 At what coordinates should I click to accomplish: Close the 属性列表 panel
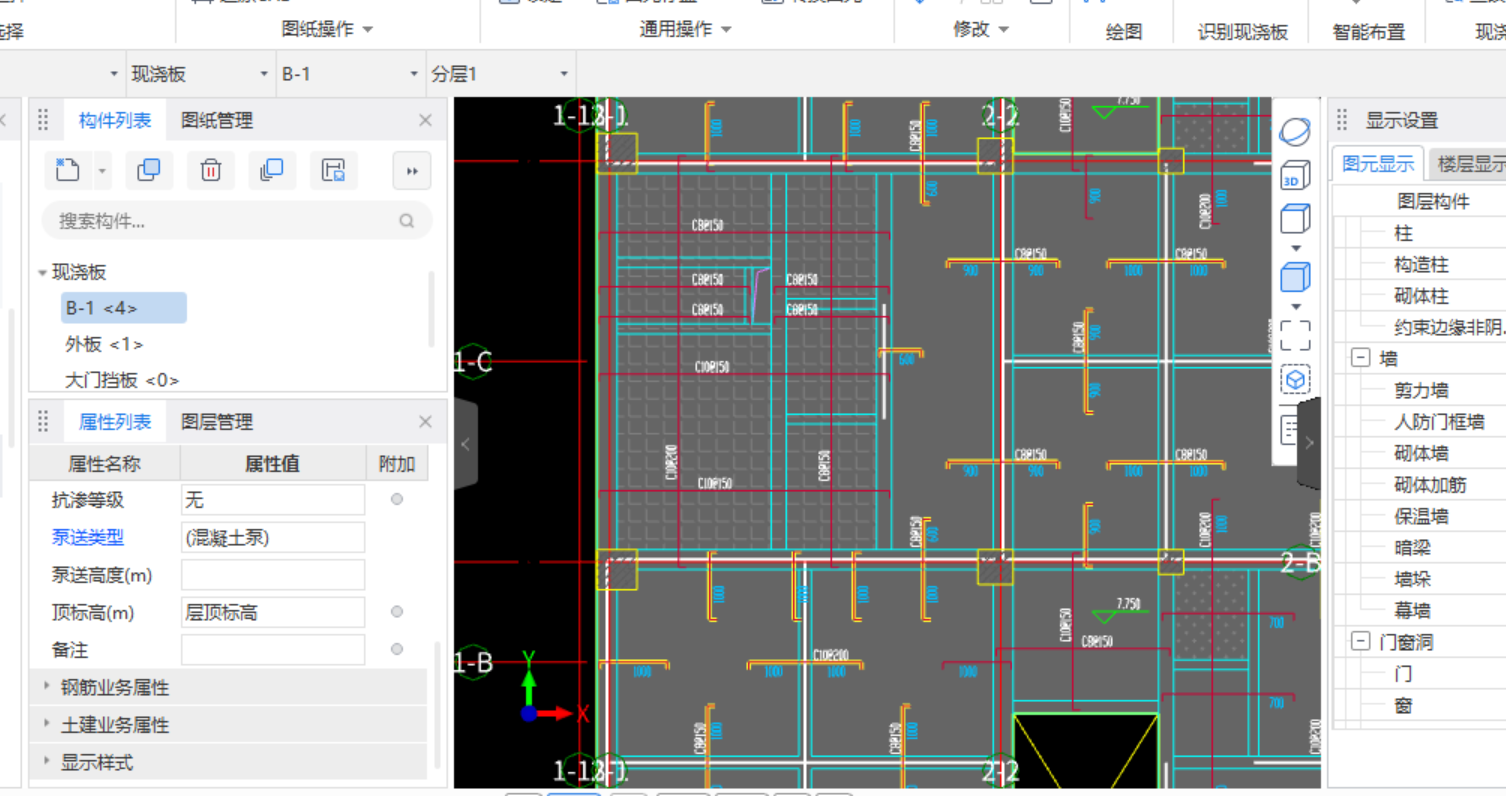(x=425, y=422)
